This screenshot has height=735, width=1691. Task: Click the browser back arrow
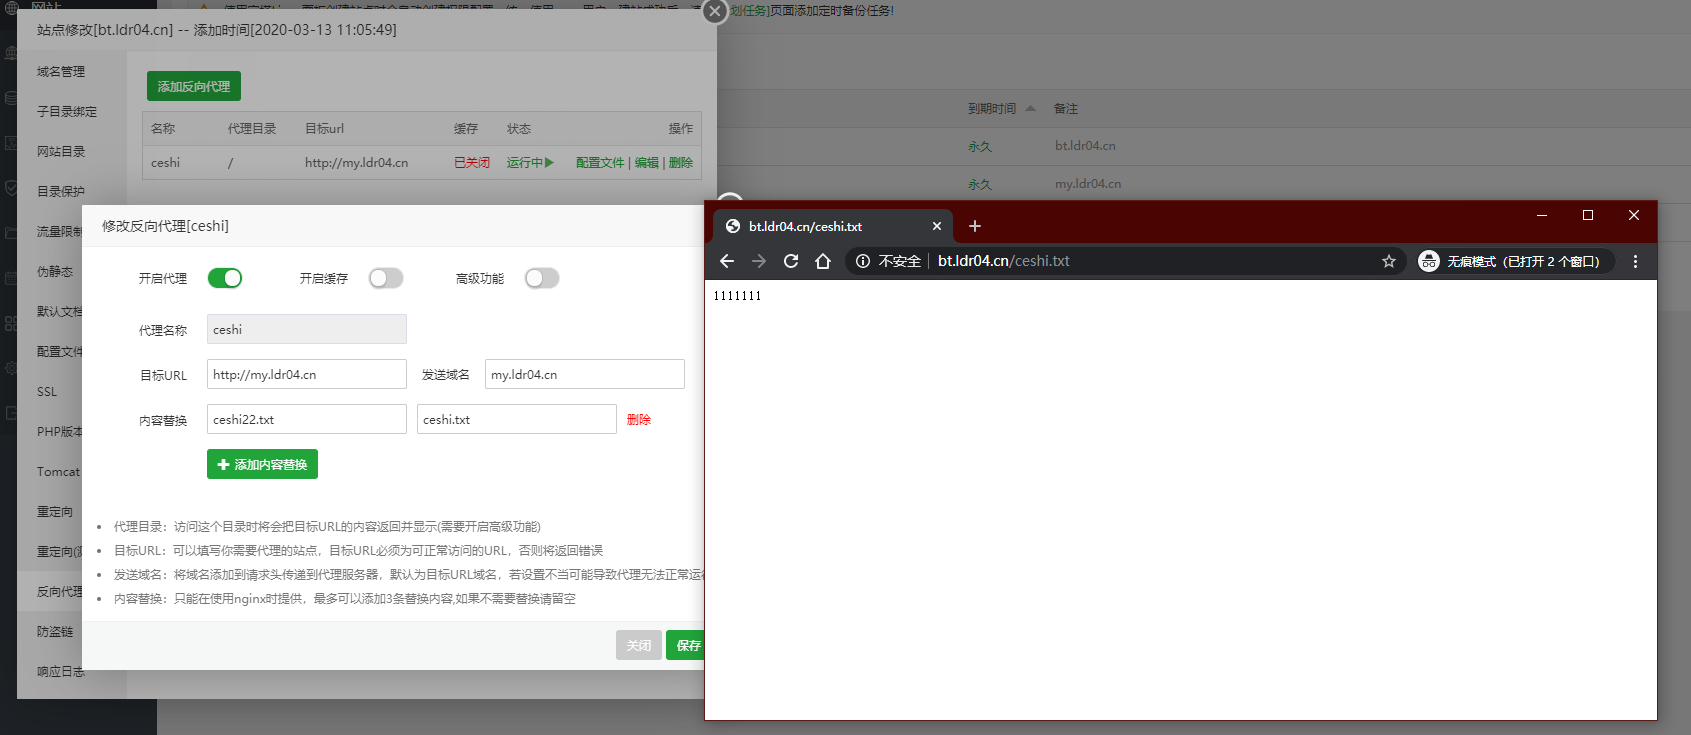click(x=727, y=261)
